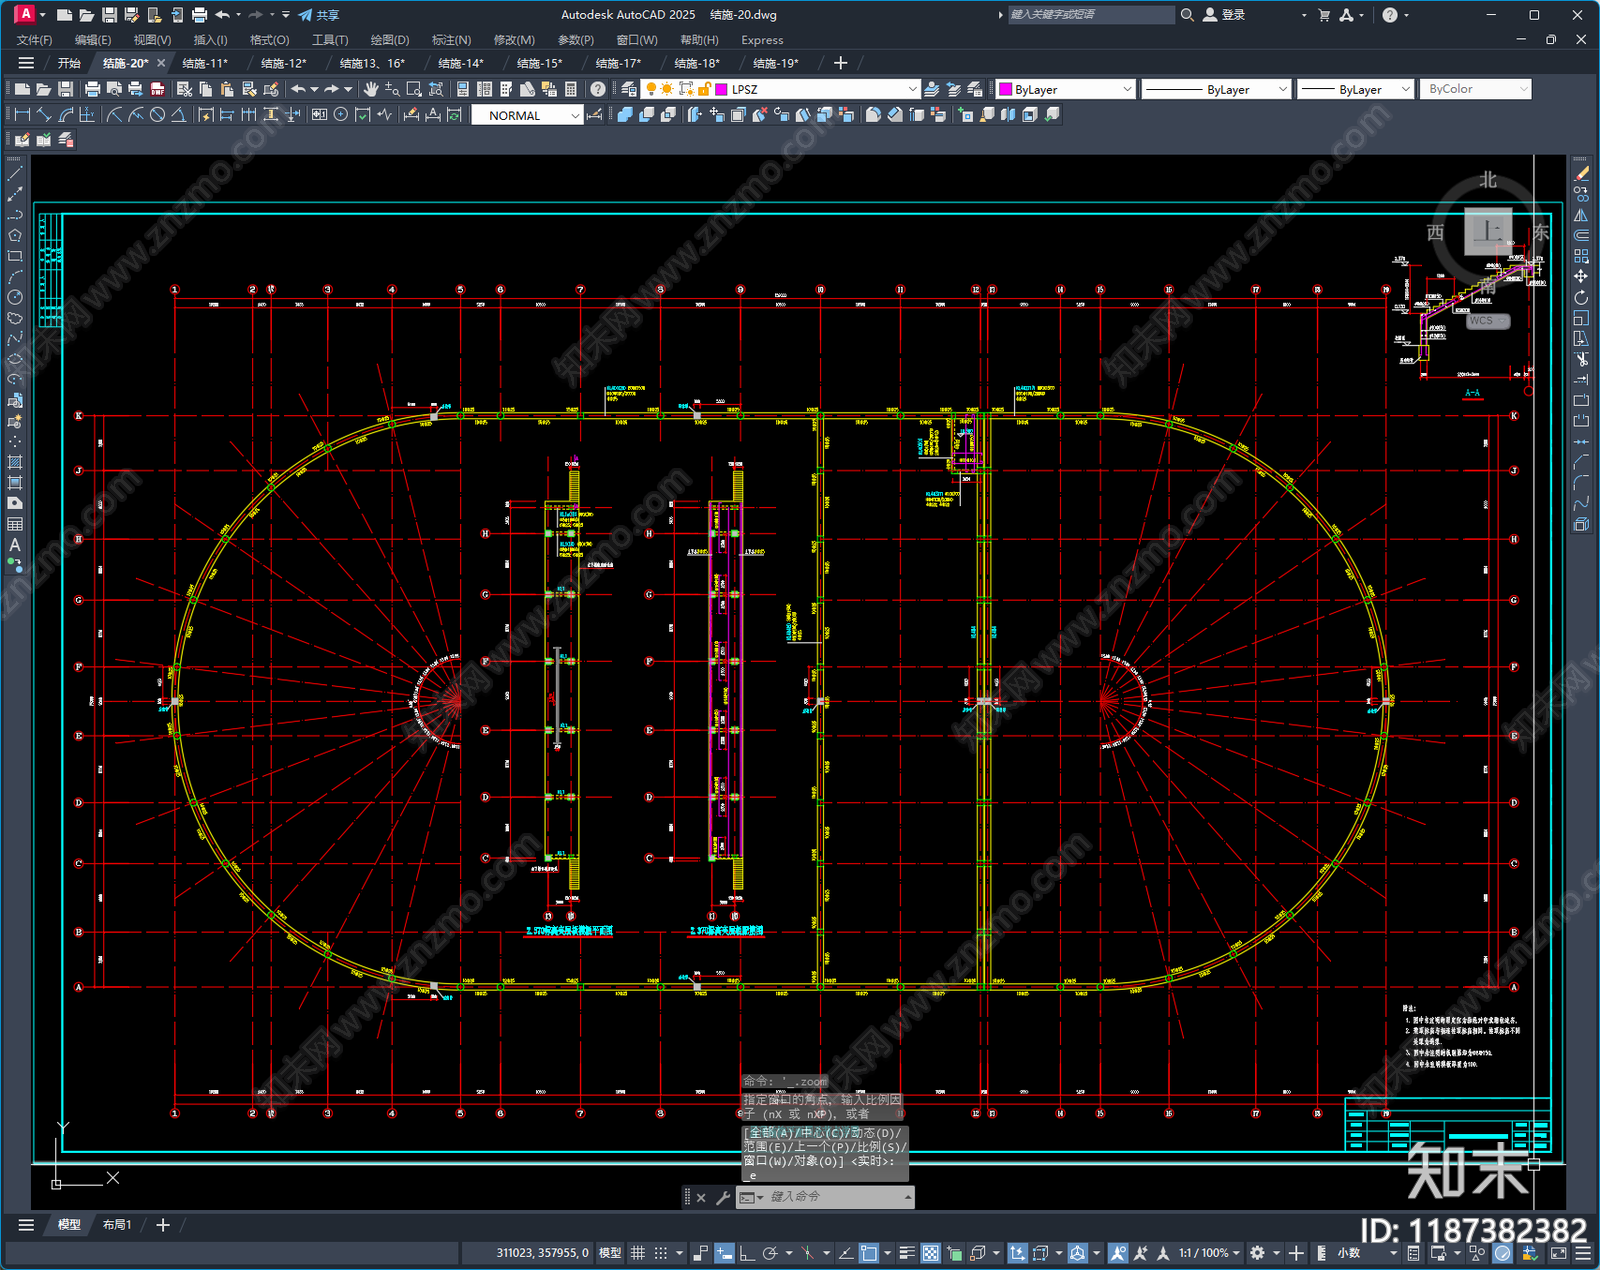
Task: Toggle grid display in status bar
Action: point(637,1253)
